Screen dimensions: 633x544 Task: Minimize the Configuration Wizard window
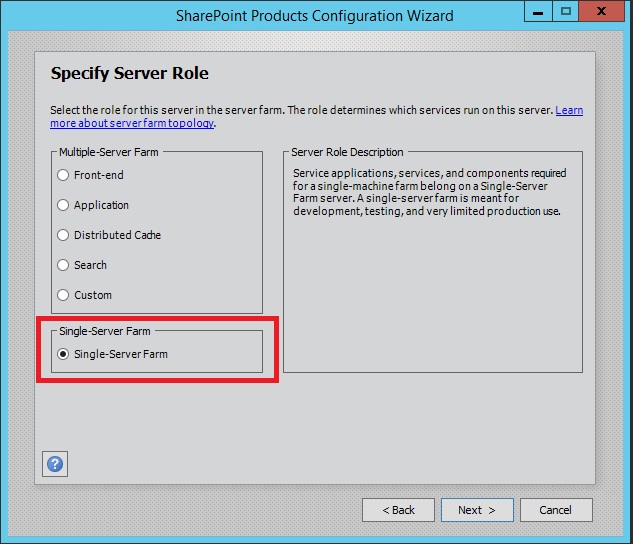[538, 11]
